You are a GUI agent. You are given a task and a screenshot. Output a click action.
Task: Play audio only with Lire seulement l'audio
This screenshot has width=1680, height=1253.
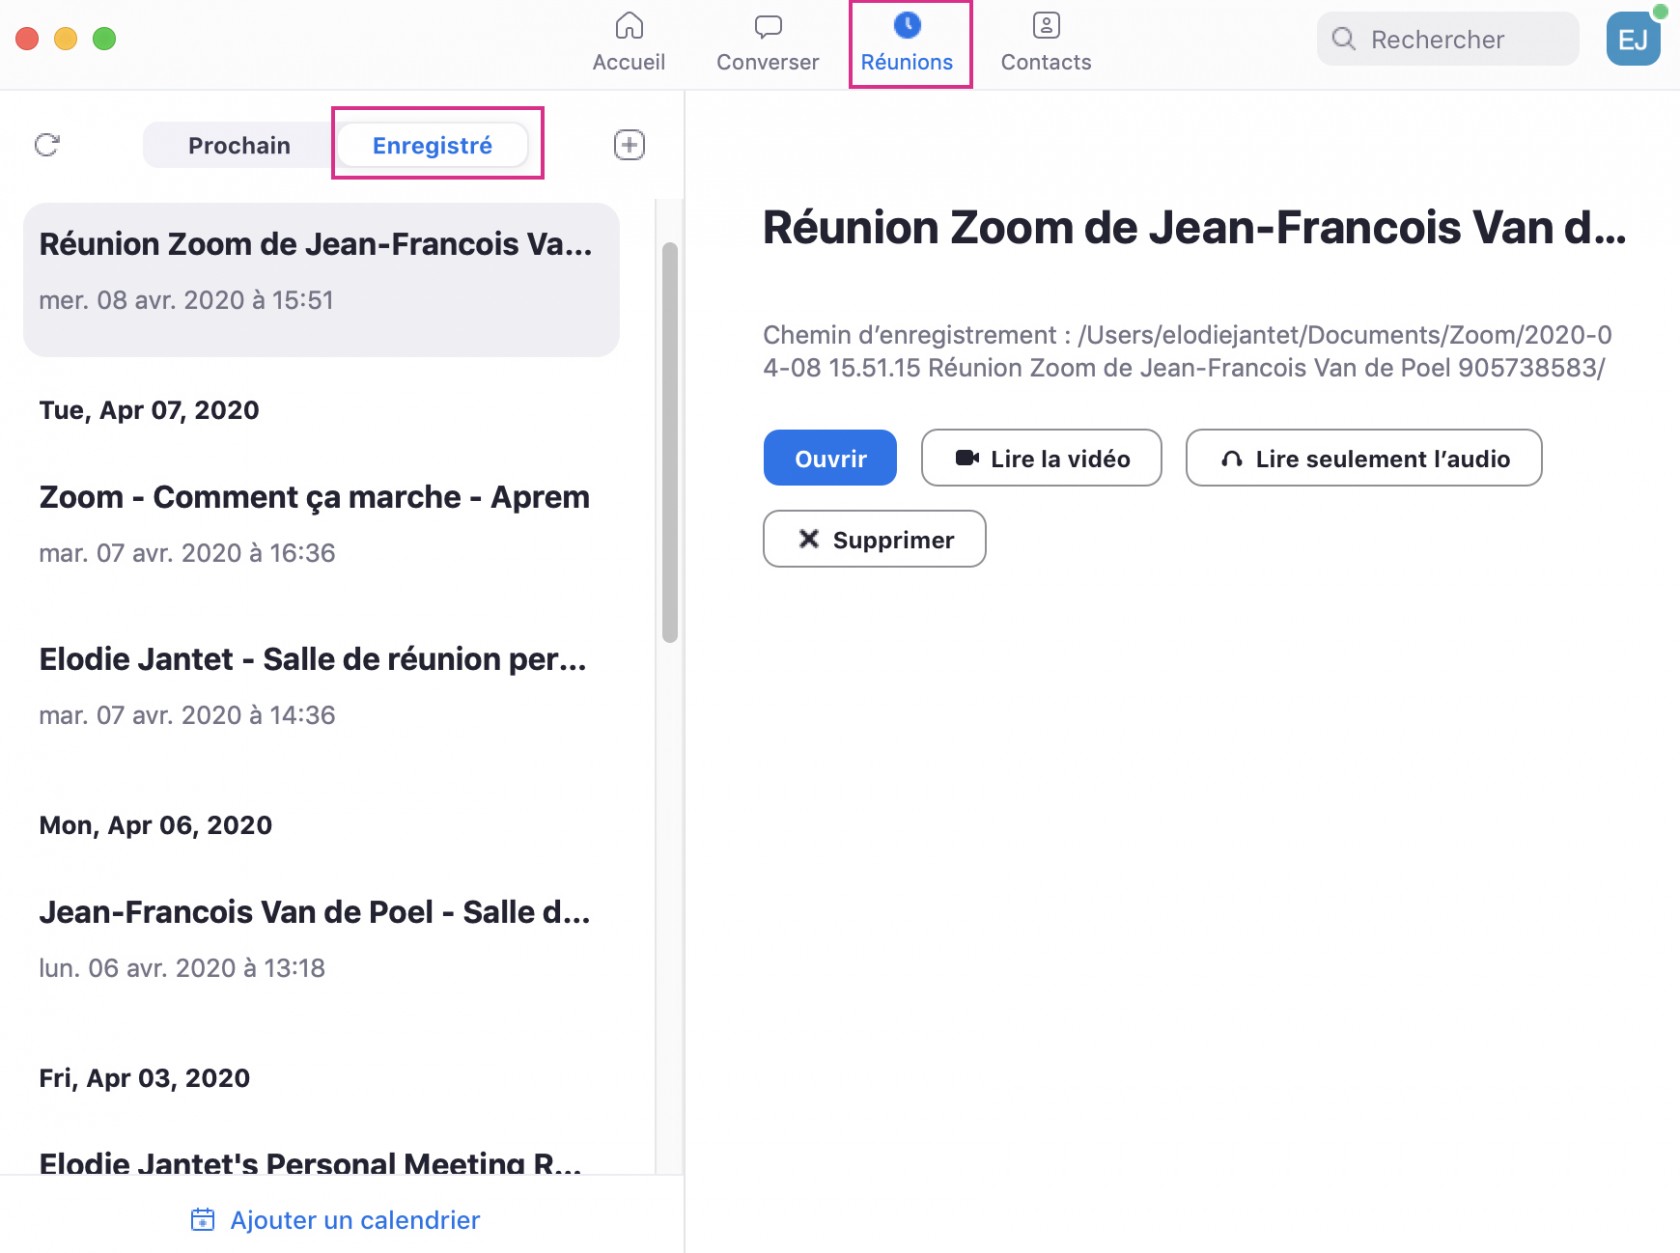(1363, 458)
